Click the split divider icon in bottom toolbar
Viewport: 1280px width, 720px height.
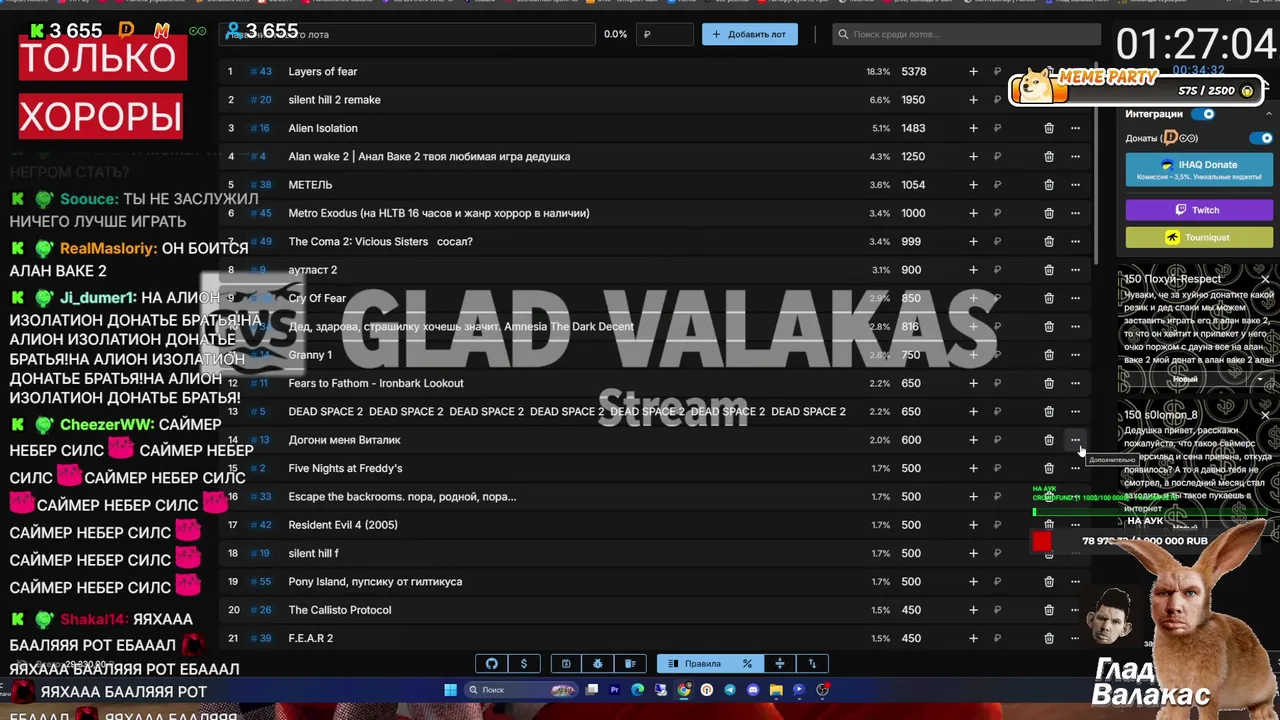coord(780,663)
